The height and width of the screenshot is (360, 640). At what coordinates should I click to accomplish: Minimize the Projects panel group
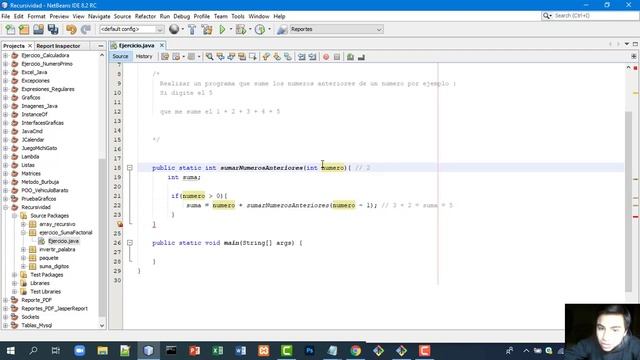click(x=101, y=46)
